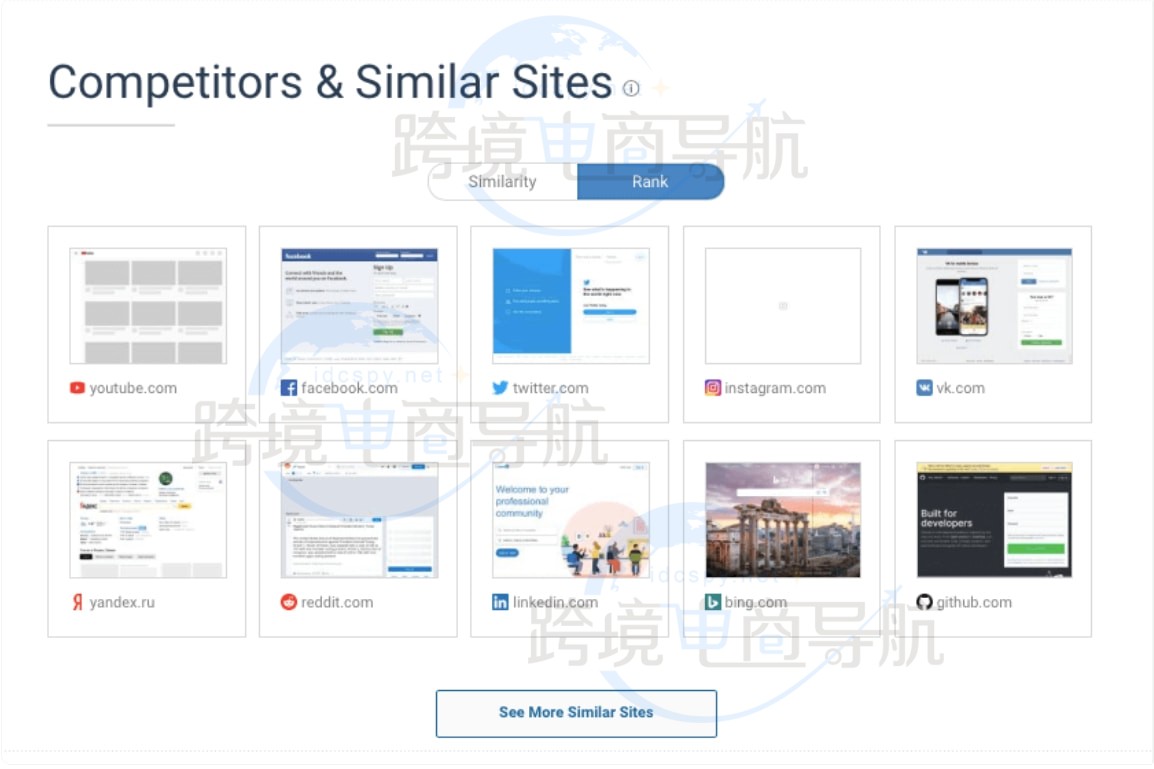
Task: Open the youtube.com site thumbnail
Action: [148, 306]
